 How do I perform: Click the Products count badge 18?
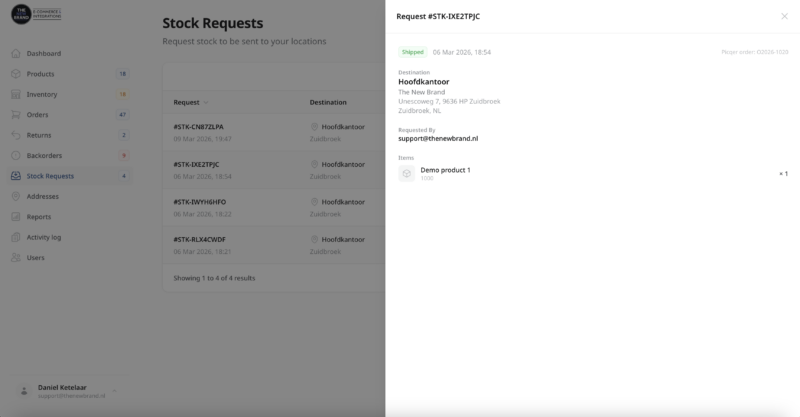pyautogui.click(x=122, y=73)
